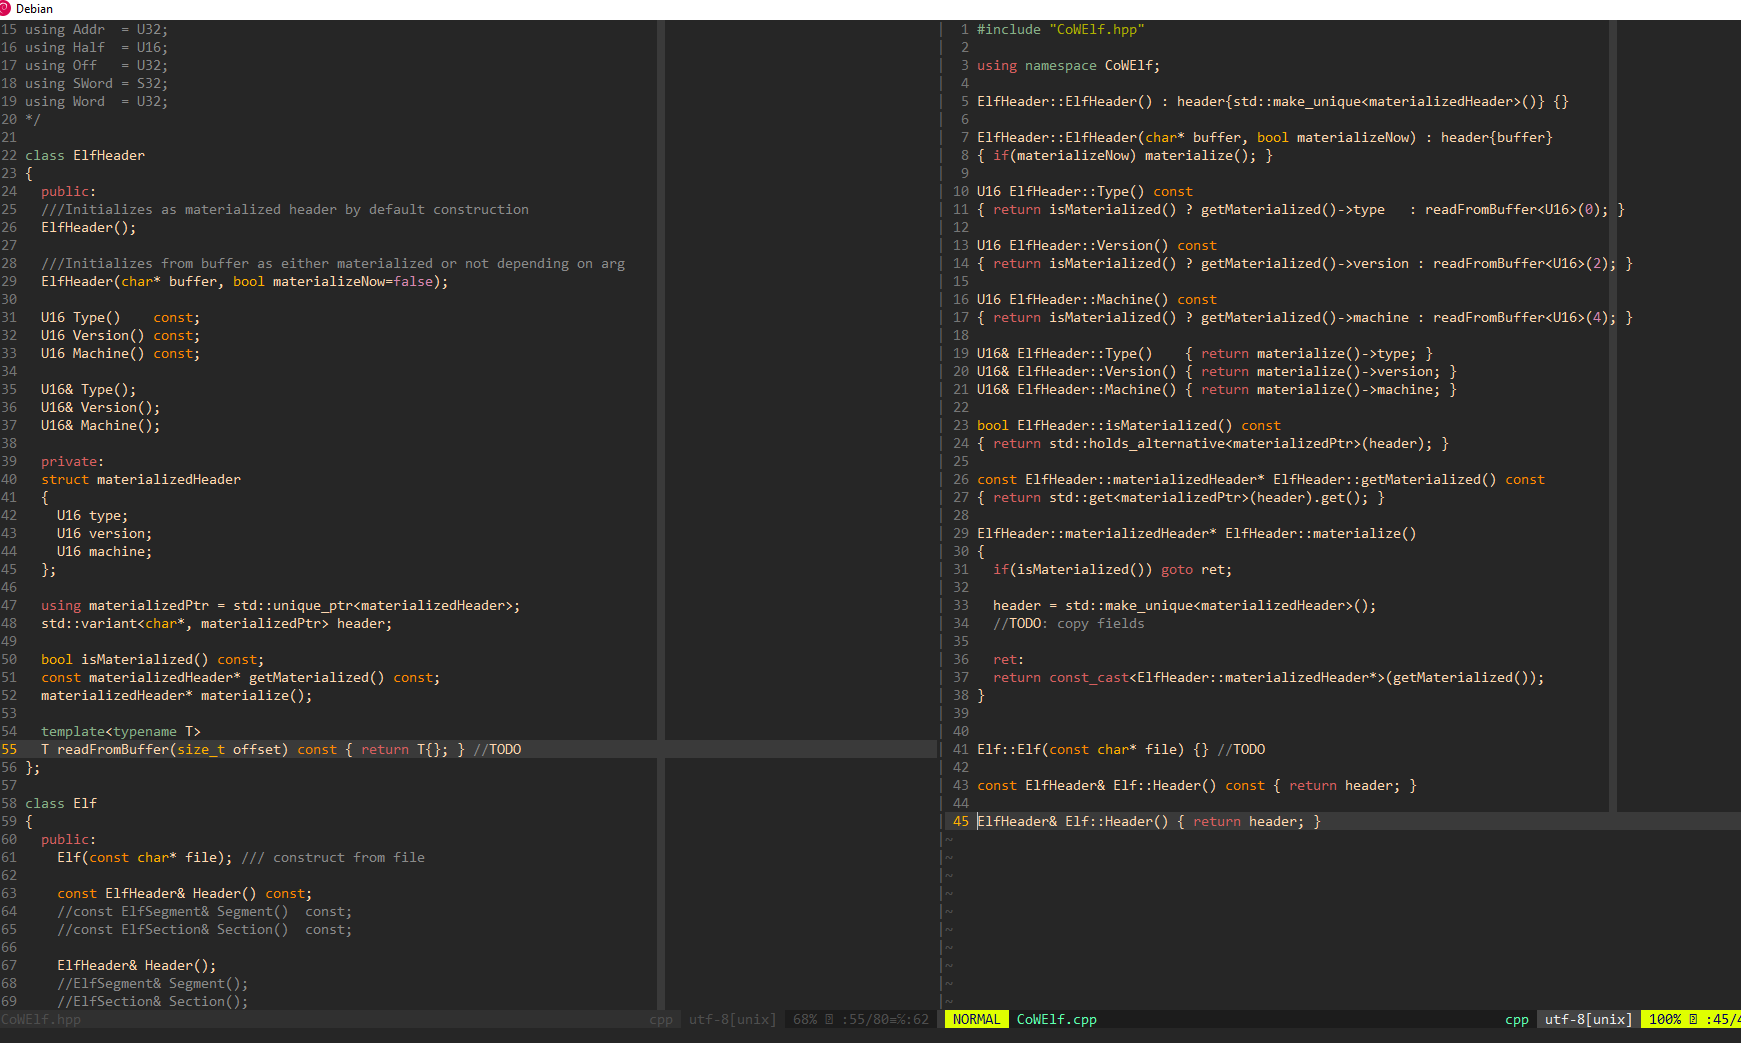Click the '//const ElfSegment& Segment()' comment line
1741x1043 pixels.
(204, 911)
